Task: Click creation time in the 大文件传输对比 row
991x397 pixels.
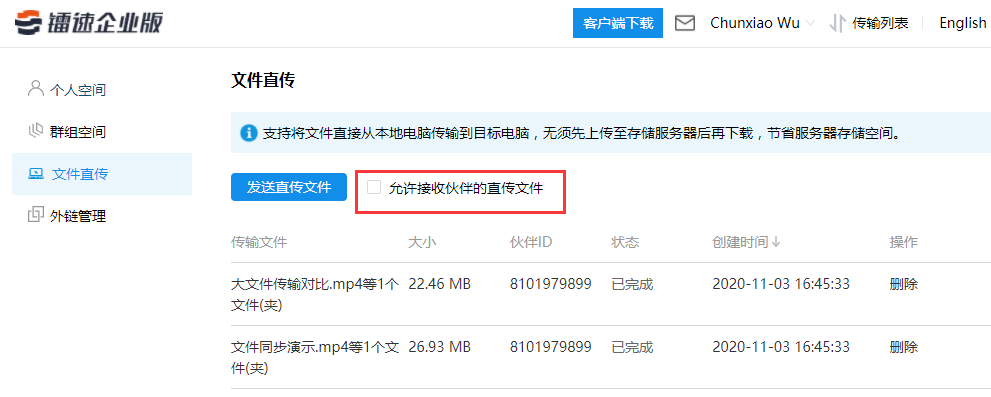Action: point(781,284)
